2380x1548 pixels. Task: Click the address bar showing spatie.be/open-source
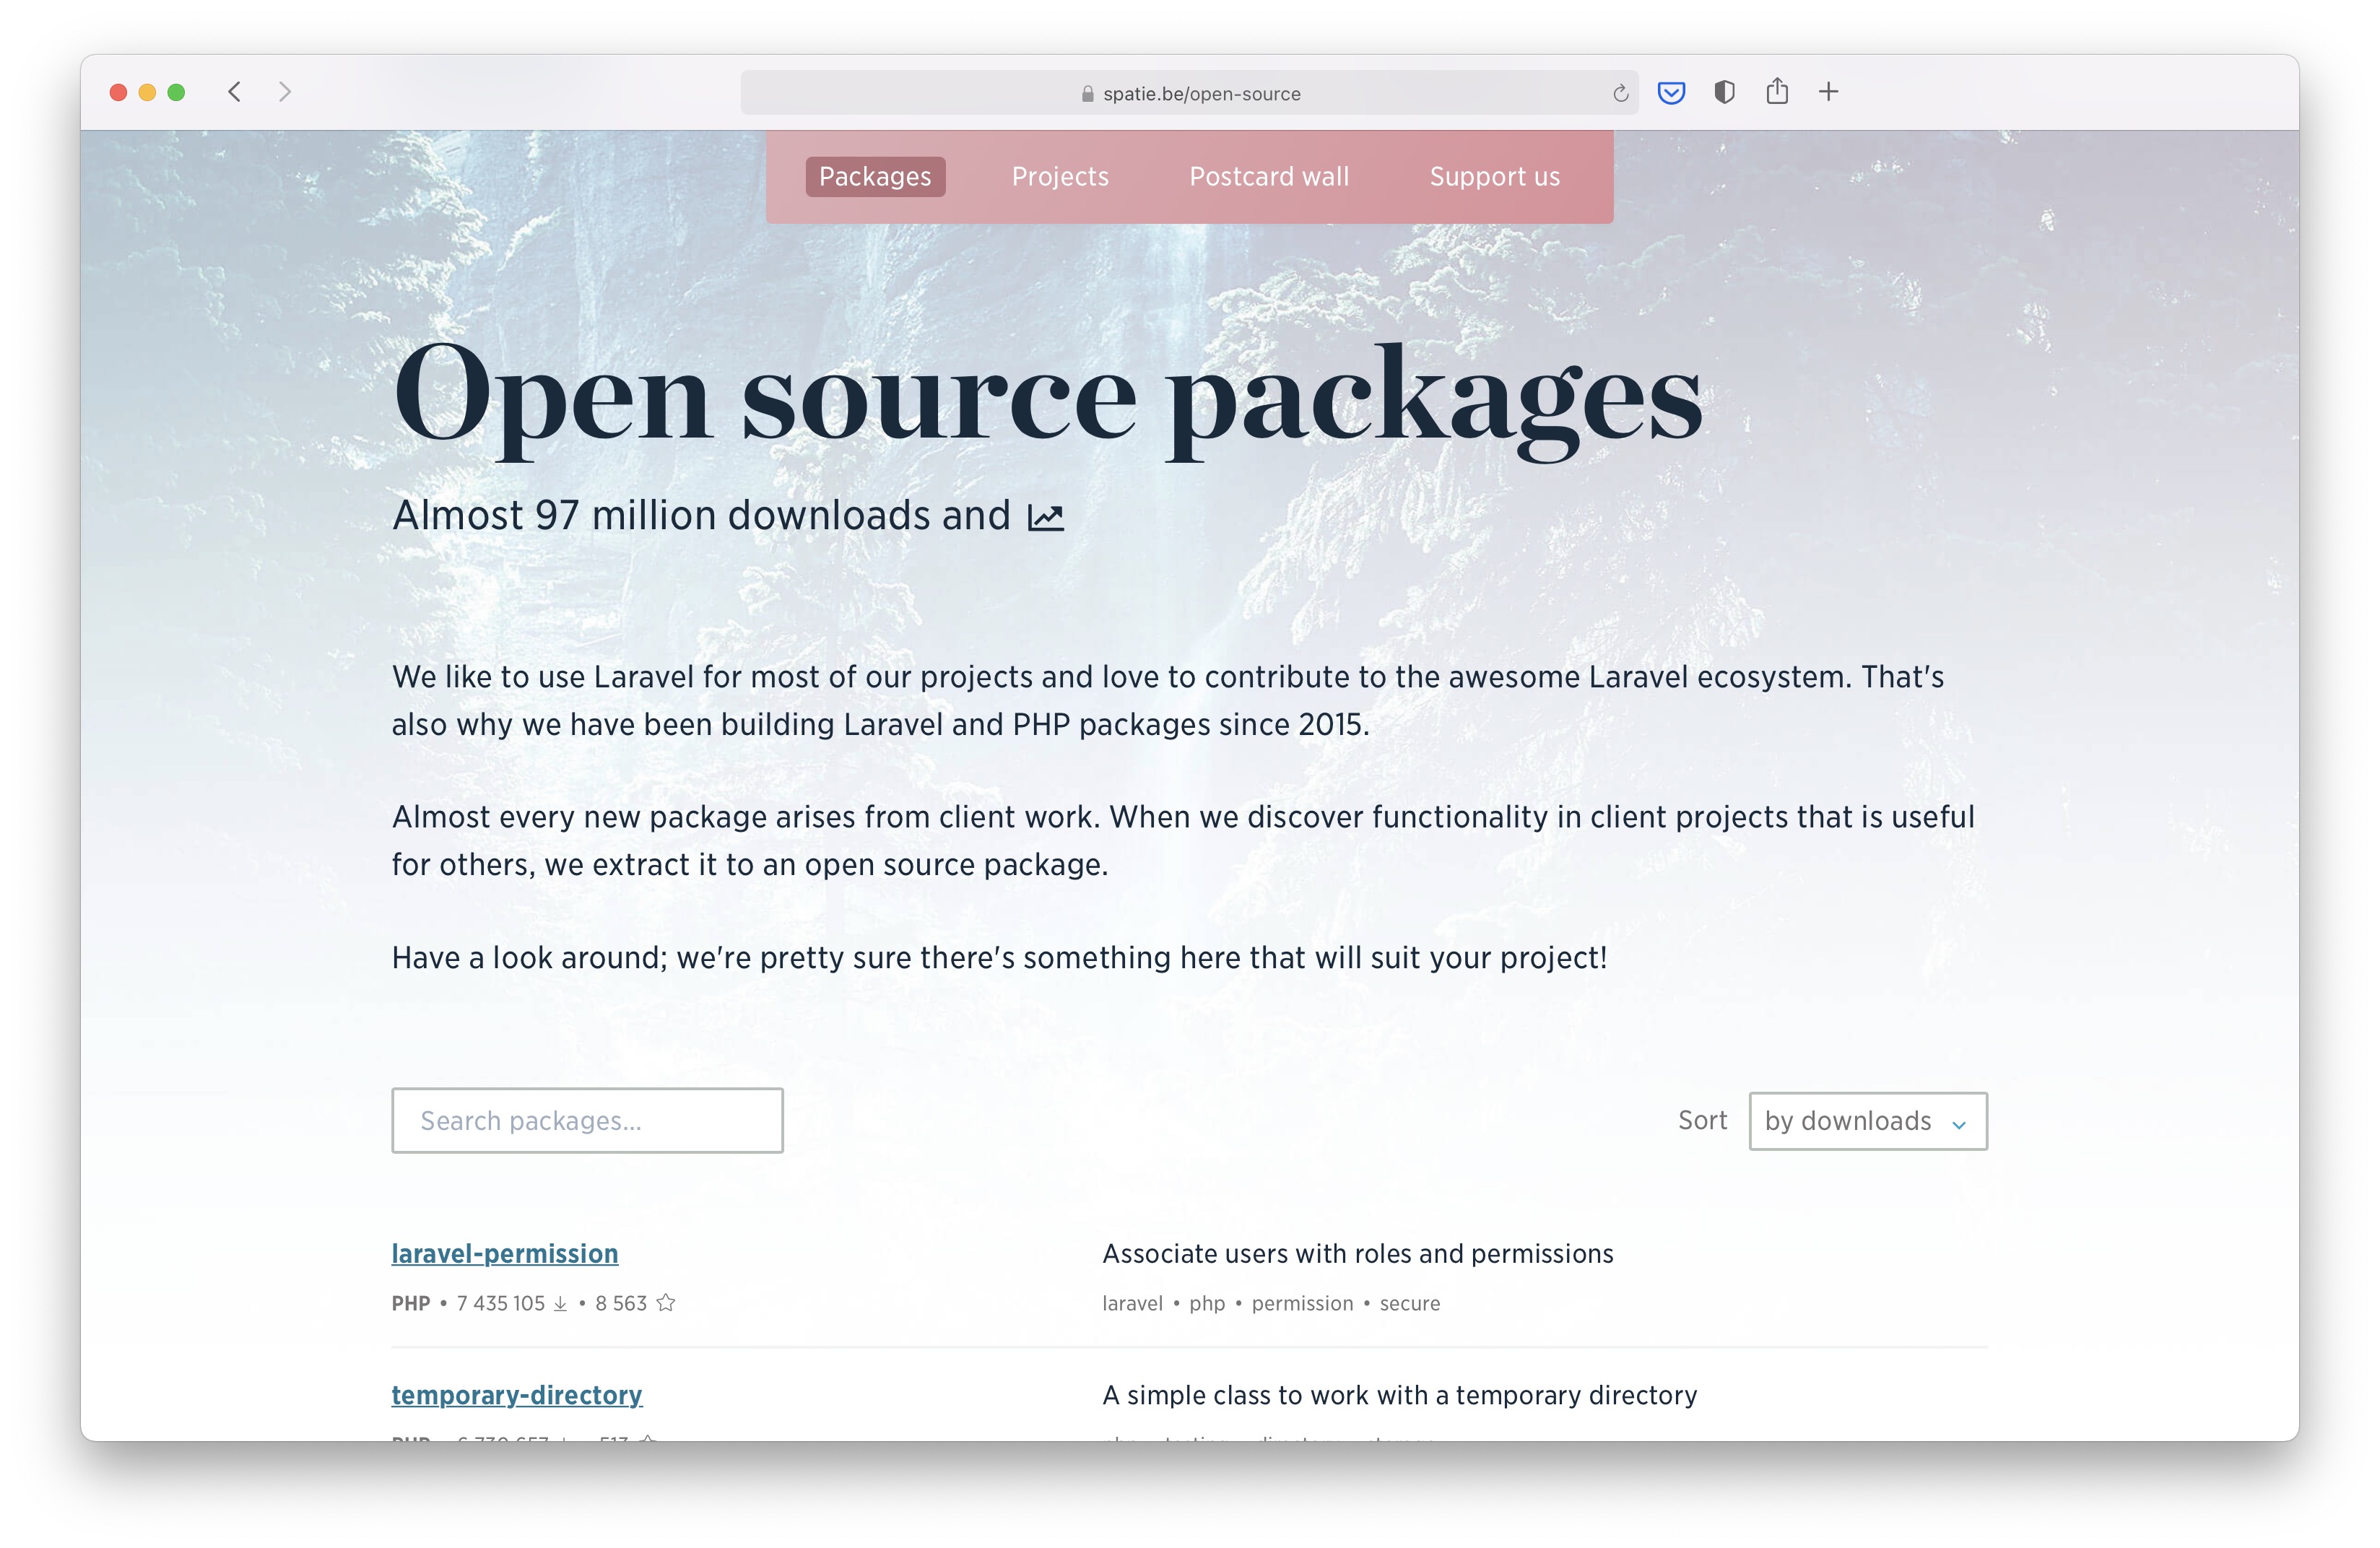pos(1189,93)
